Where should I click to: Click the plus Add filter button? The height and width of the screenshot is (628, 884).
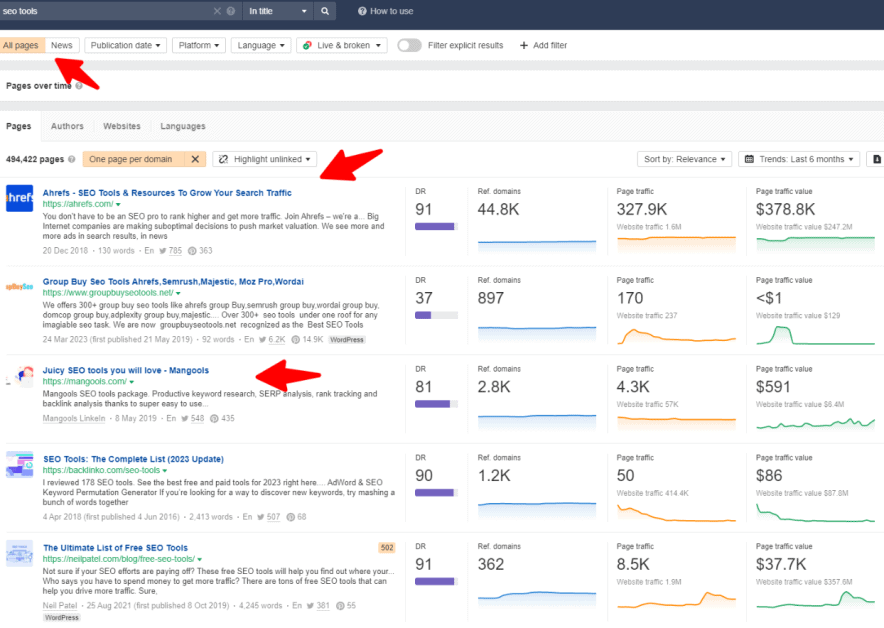pos(543,45)
